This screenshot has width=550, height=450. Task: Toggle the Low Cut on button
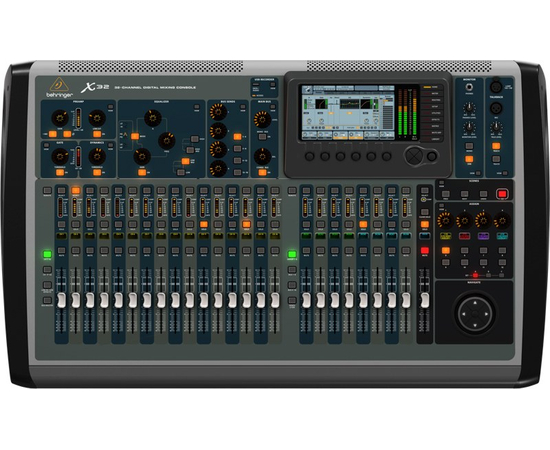click(x=97, y=134)
